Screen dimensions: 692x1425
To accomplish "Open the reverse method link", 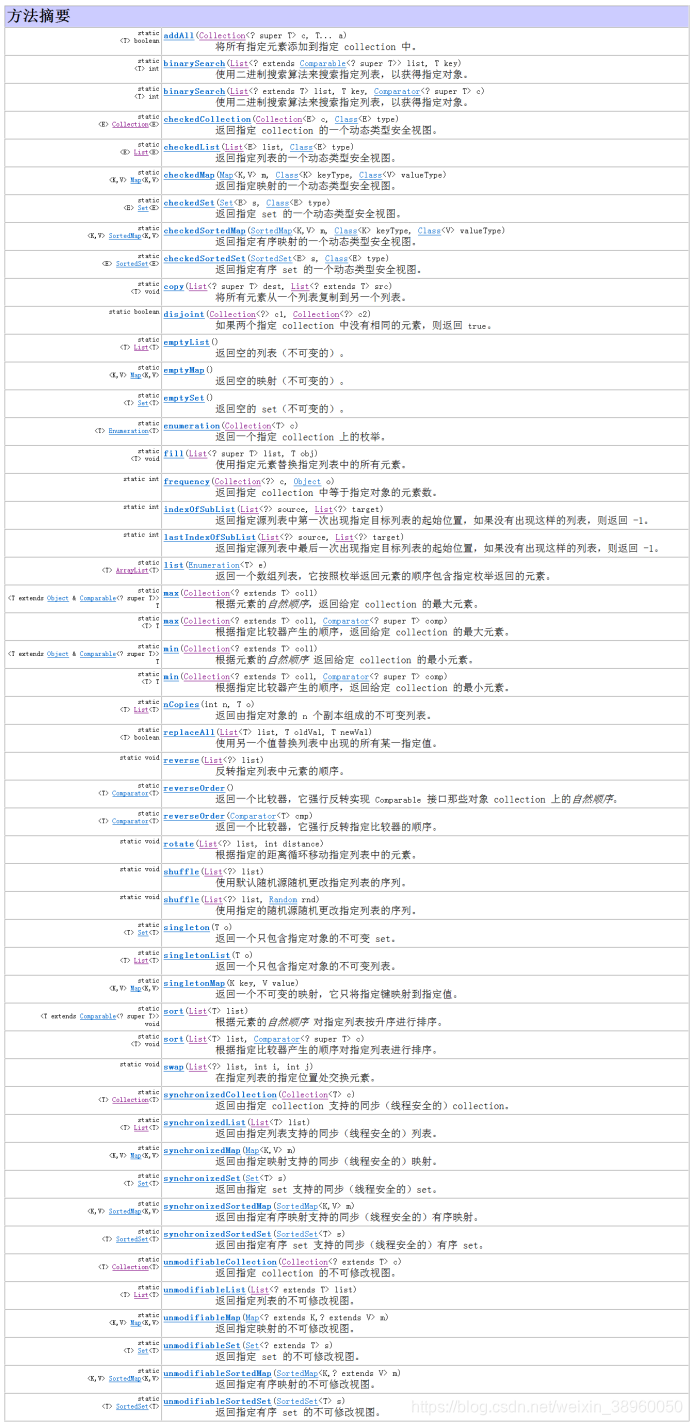I will point(181,760).
